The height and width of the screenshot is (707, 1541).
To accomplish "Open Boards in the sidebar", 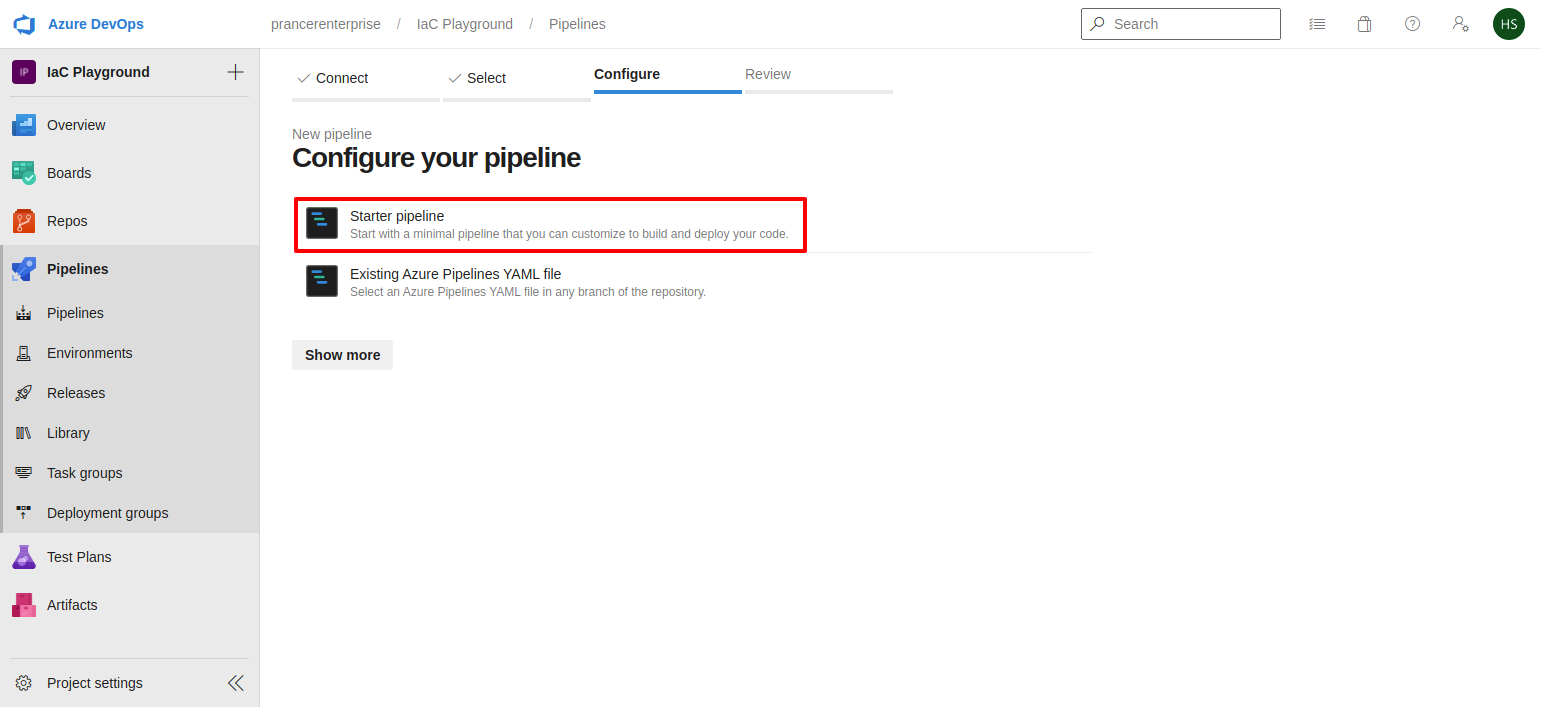I will pos(69,173).
